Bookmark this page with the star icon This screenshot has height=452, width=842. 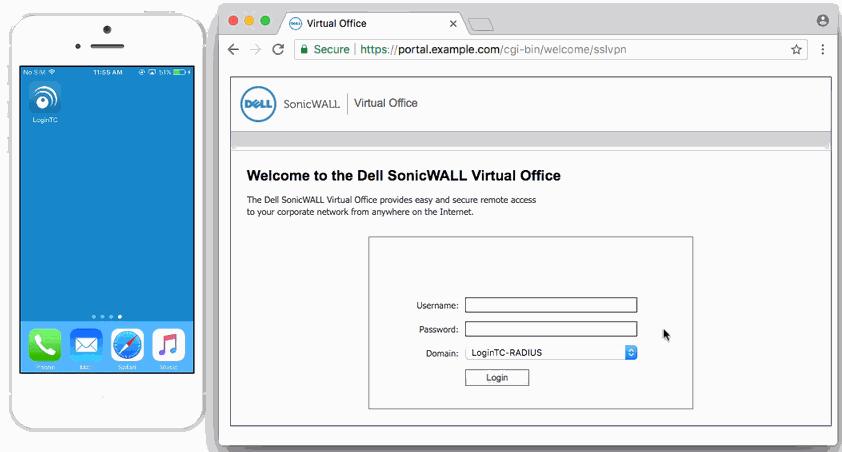[x=796, y=49]
